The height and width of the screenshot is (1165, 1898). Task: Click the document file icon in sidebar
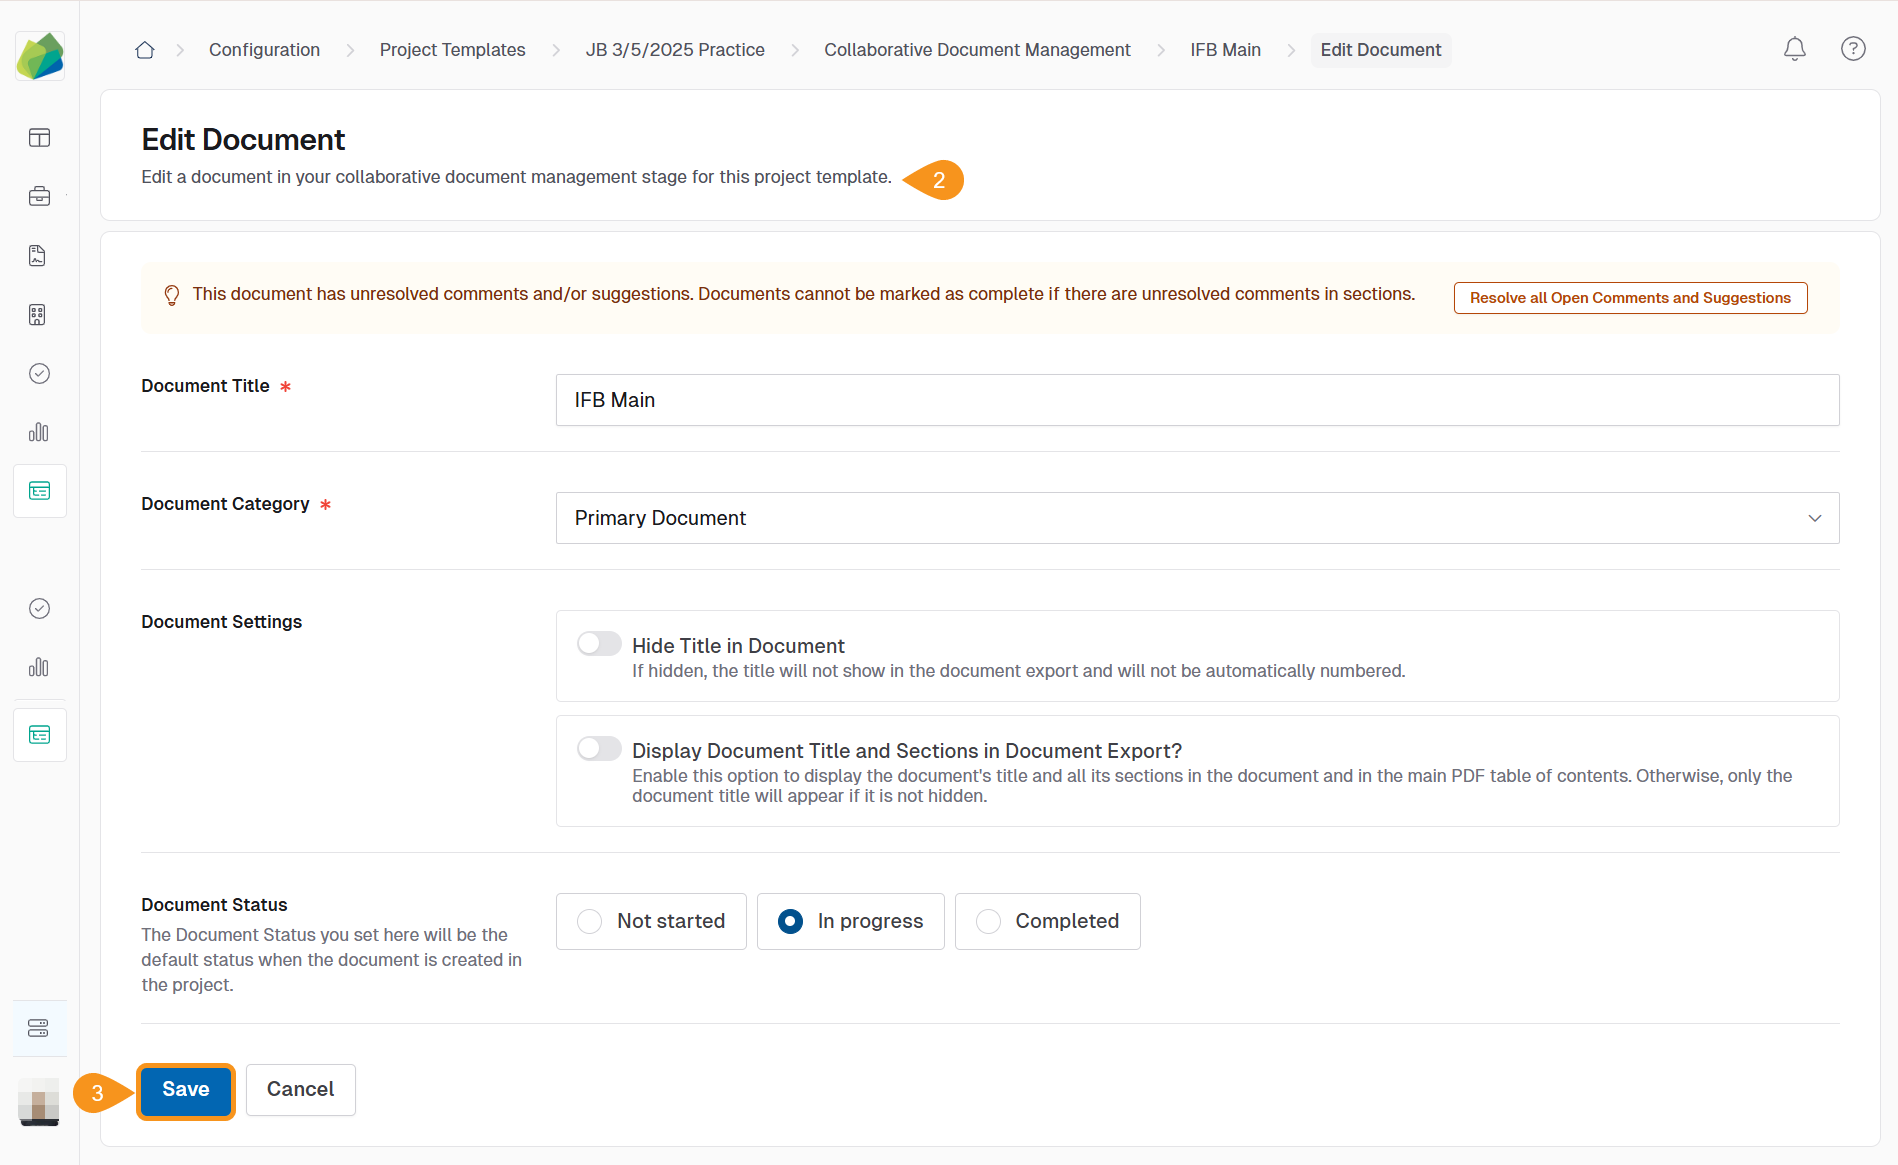(x=39, y=256)
